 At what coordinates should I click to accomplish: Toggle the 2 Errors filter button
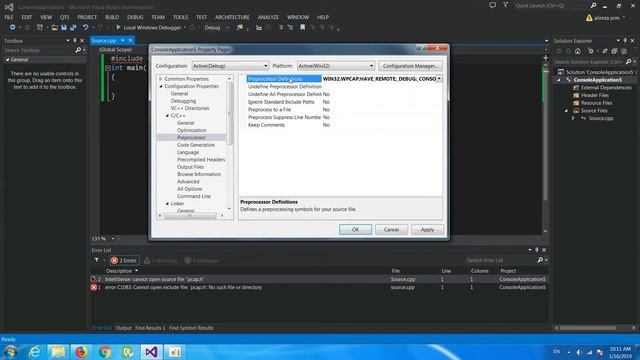tap(124, 260)
